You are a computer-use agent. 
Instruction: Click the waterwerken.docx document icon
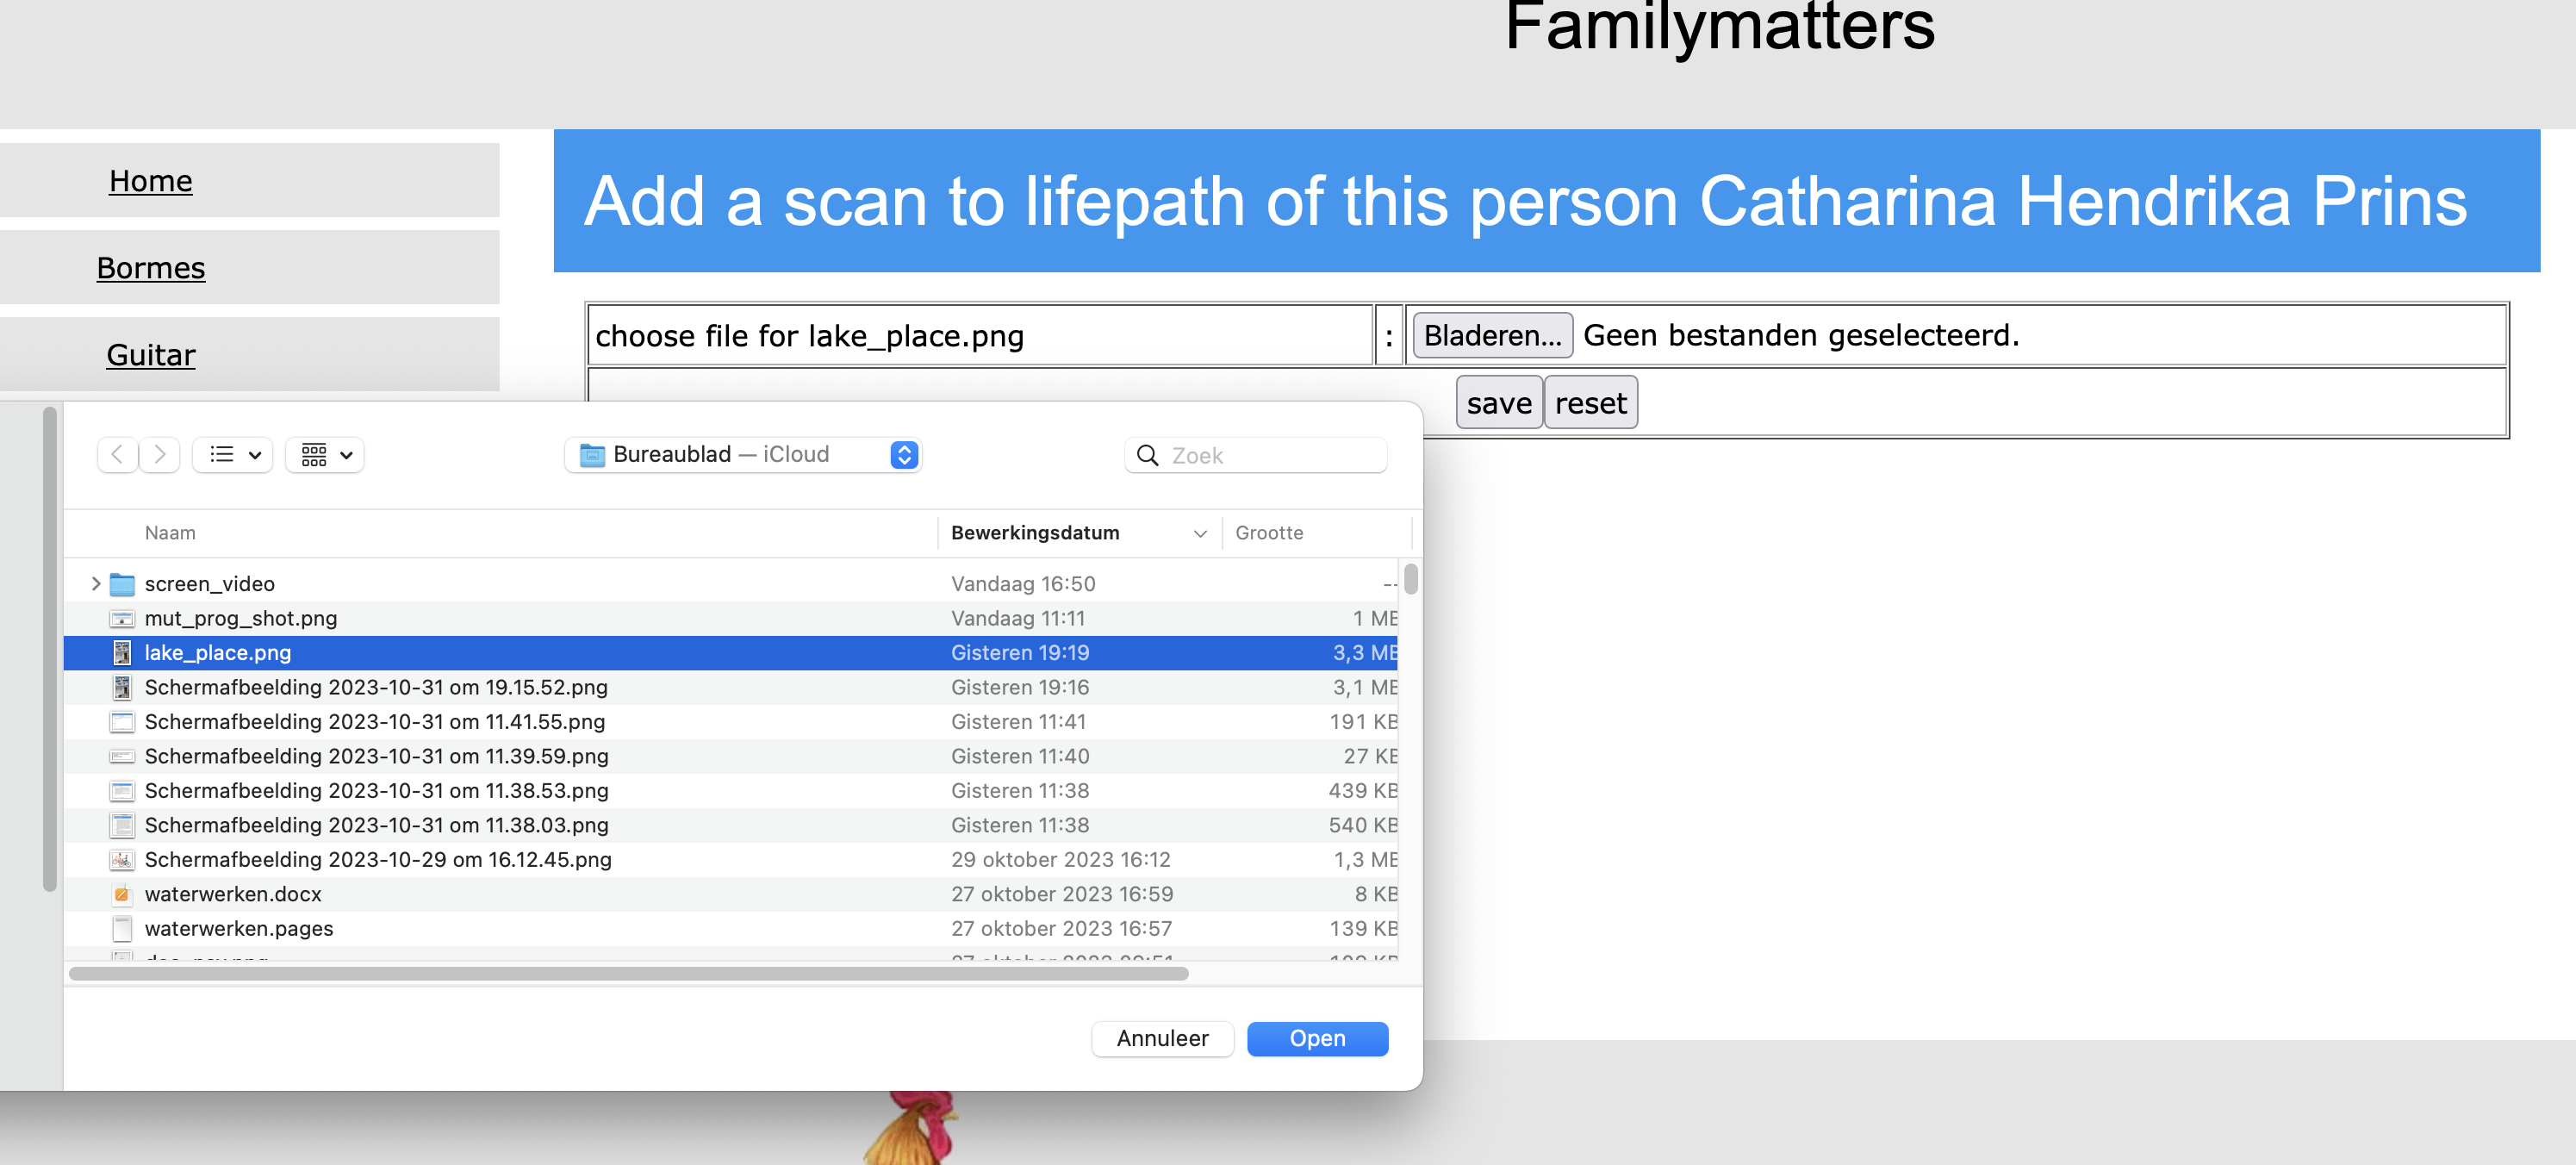click(122, 894)
